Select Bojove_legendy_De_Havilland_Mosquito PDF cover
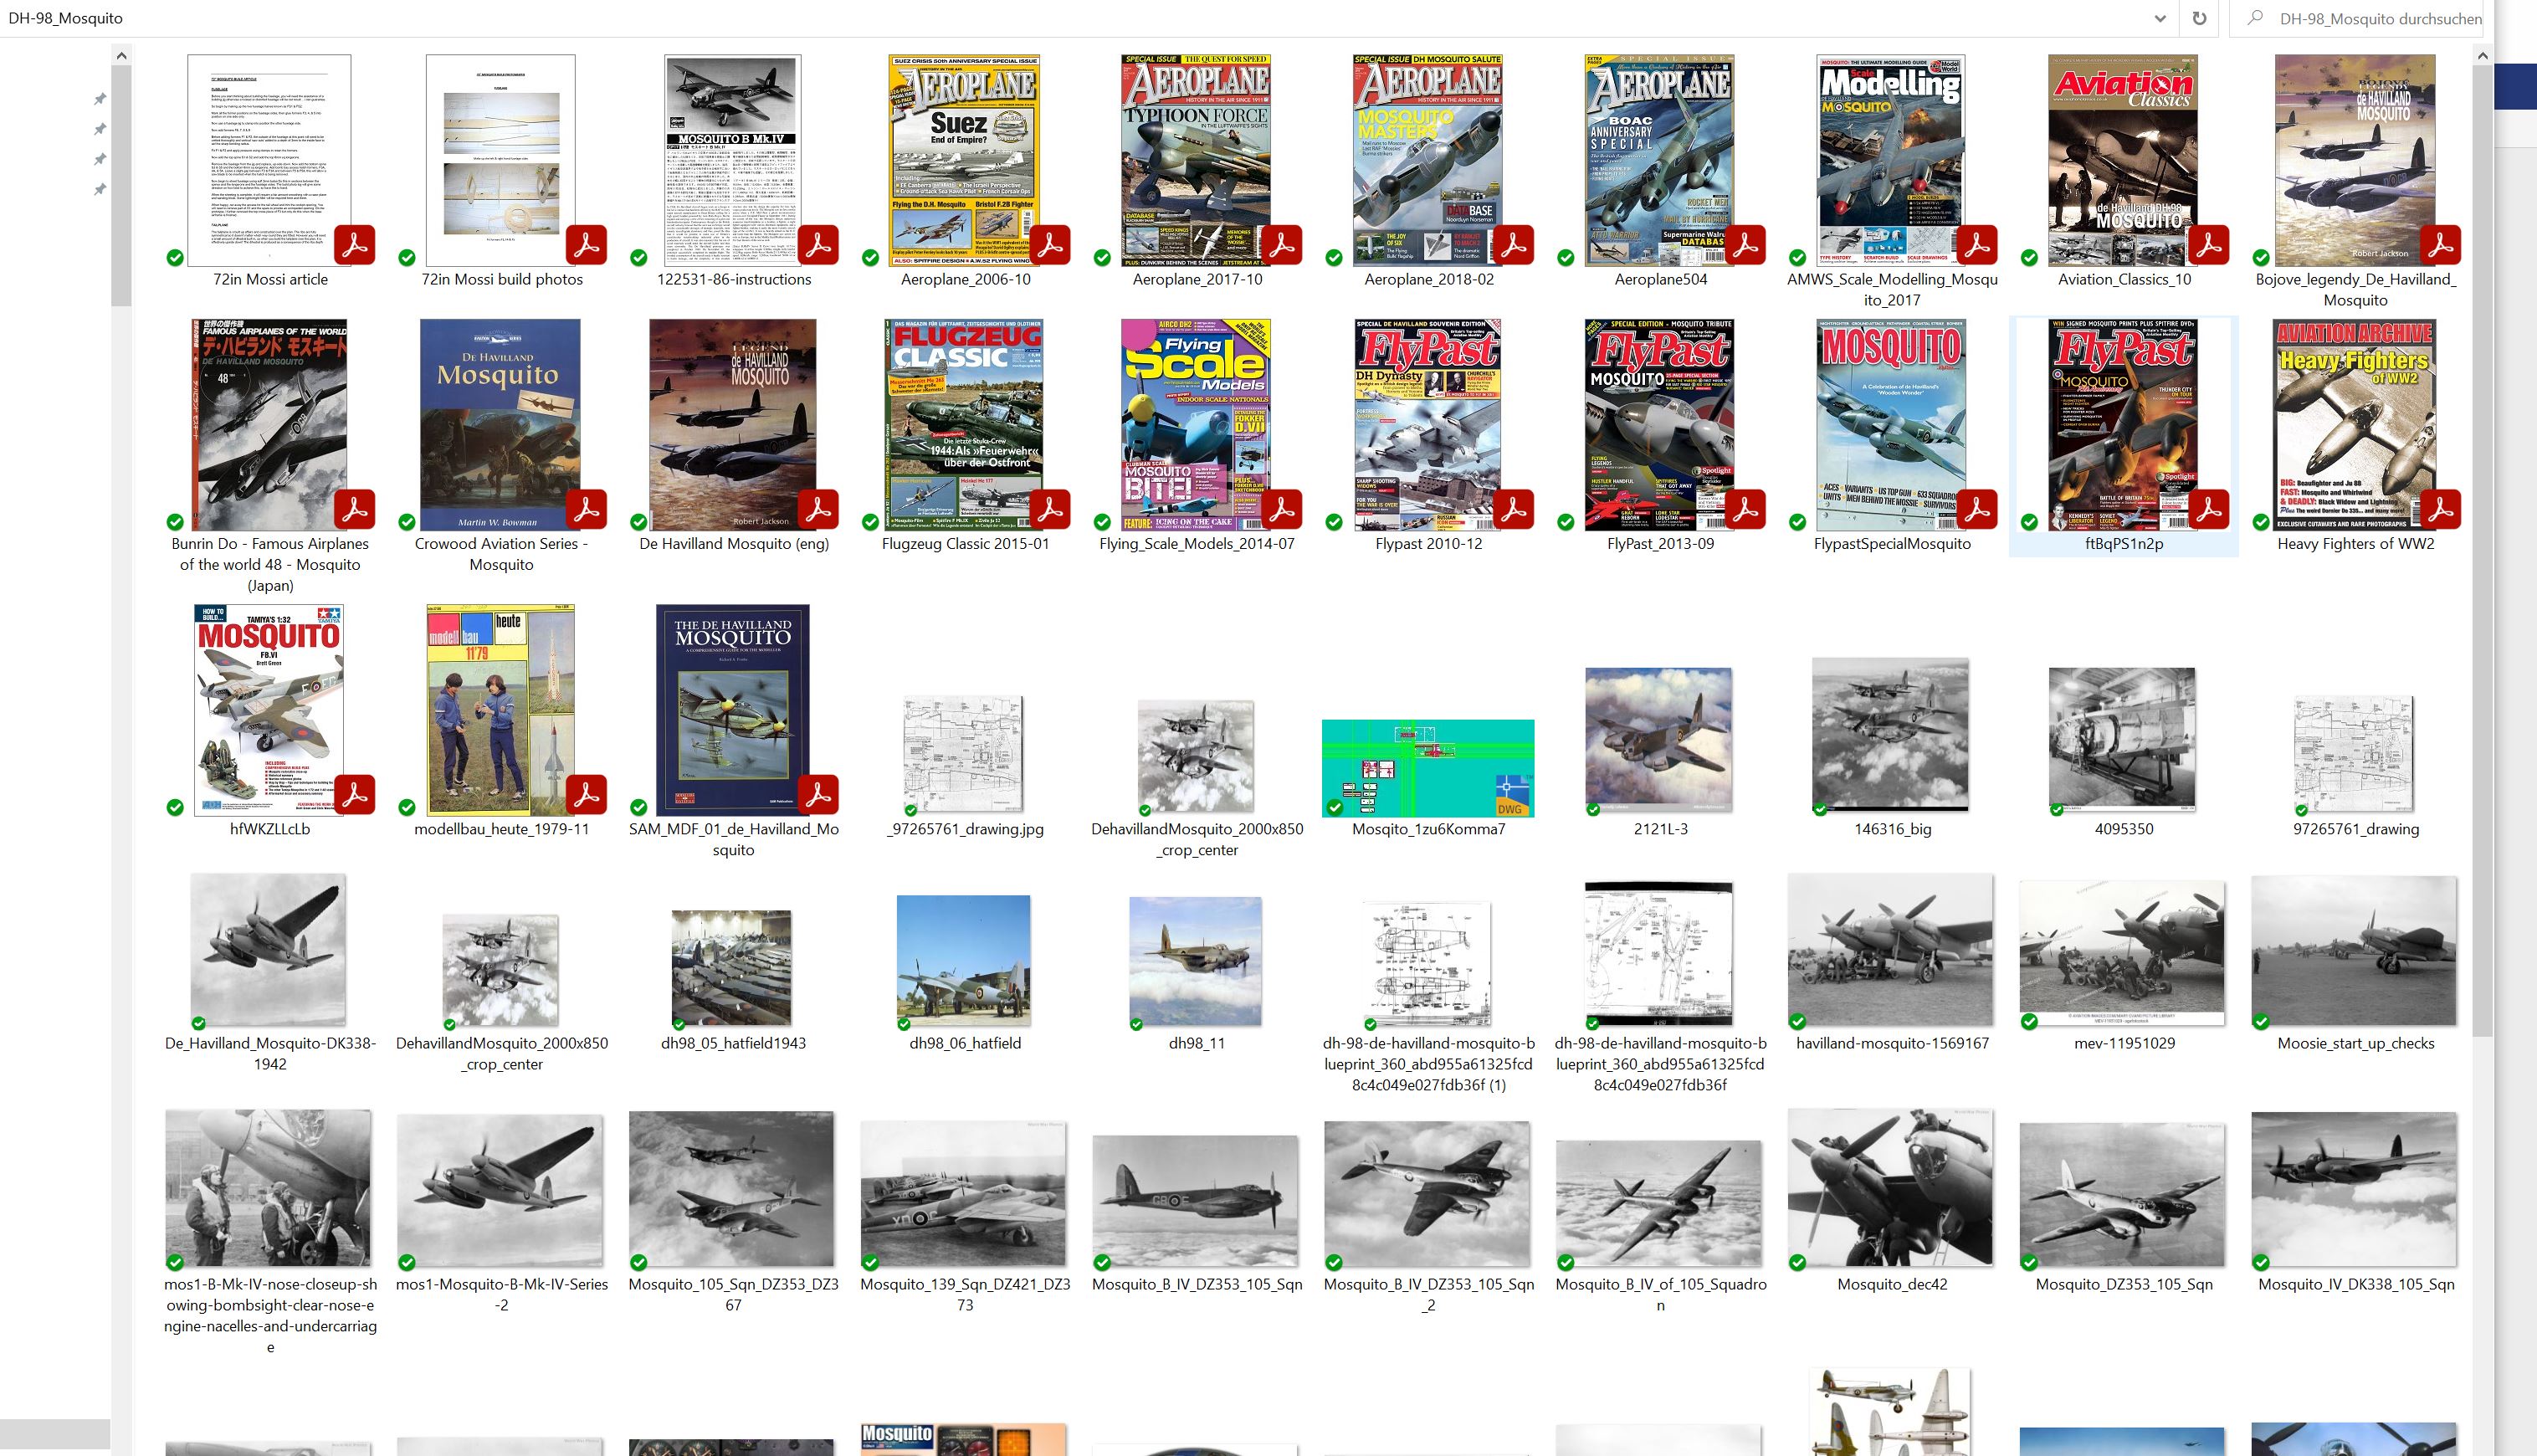2537x1456 pixels. pyautogui.click(x=2355, y=160)
